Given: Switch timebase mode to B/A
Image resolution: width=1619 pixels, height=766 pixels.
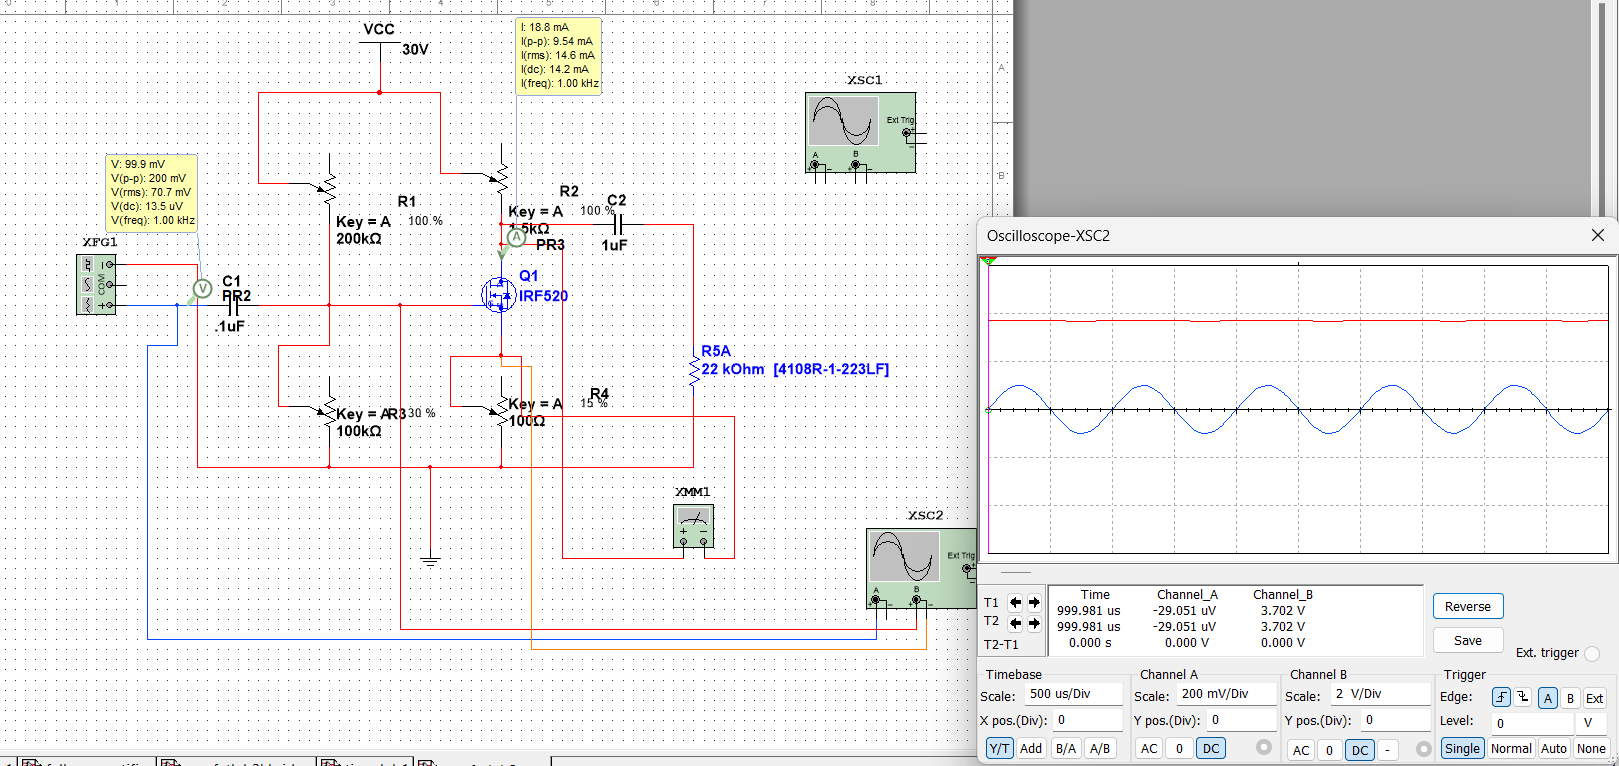Looking at the screenshot, I should click(x=1066, y=748).
